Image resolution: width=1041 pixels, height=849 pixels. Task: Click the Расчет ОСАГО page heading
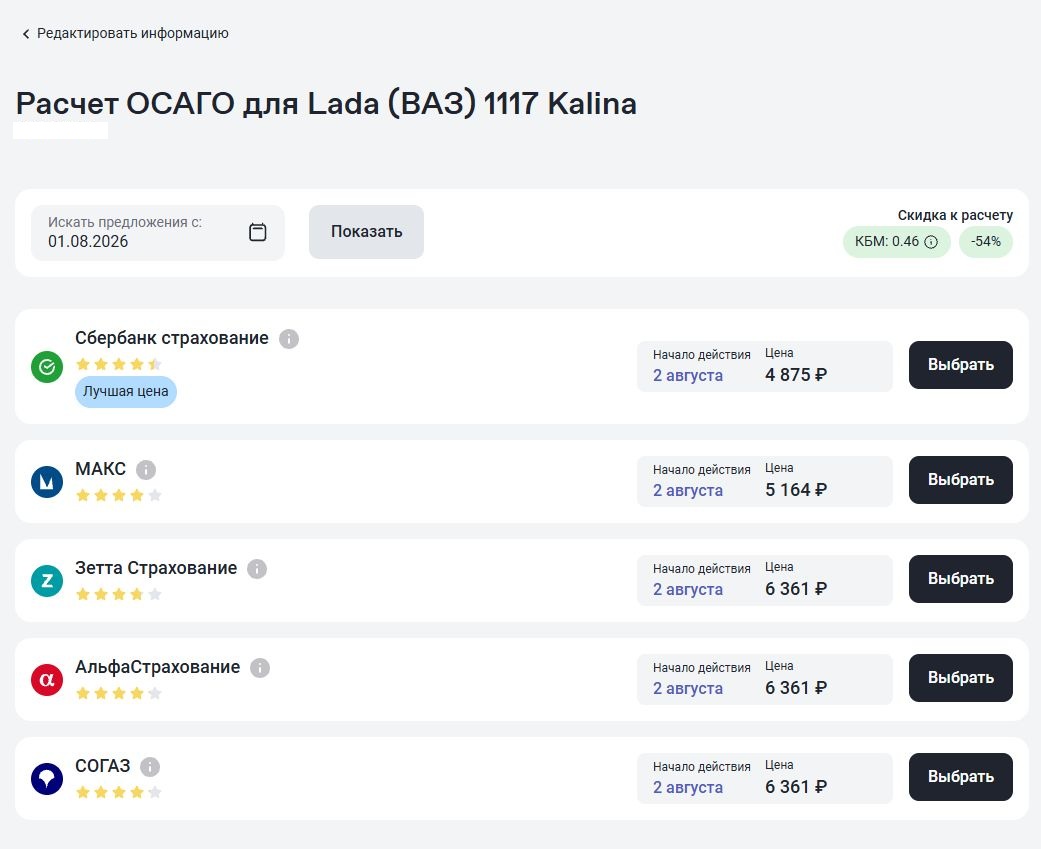tap(326, 104)
